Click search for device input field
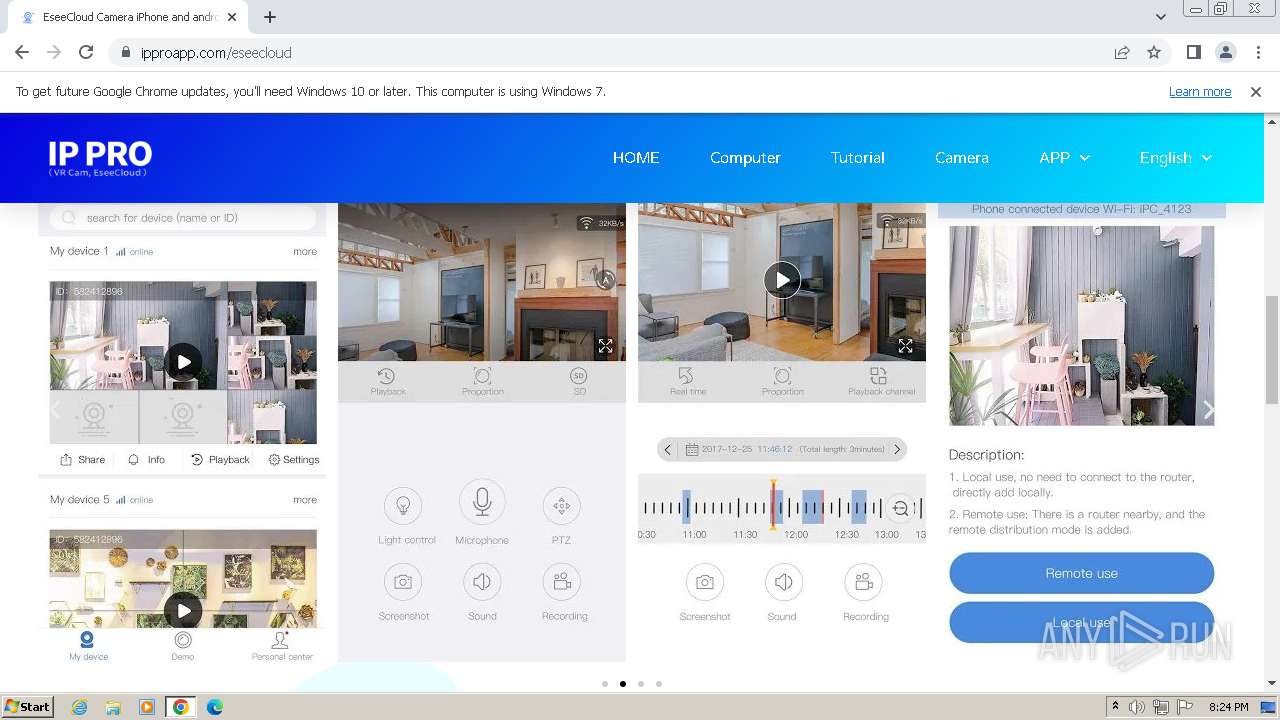Viewport: 1280px width, 720px height. point(182,217)
